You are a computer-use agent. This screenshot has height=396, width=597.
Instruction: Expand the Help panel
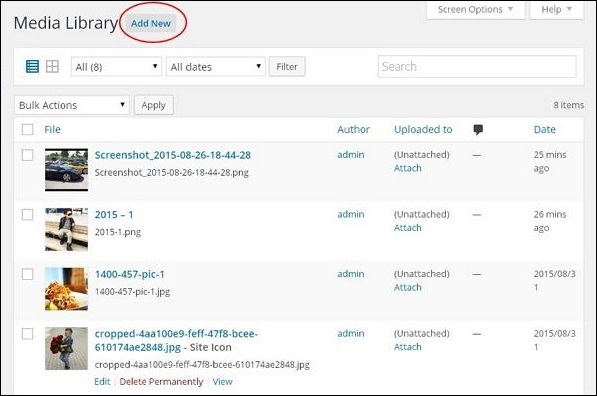point(557,10)
